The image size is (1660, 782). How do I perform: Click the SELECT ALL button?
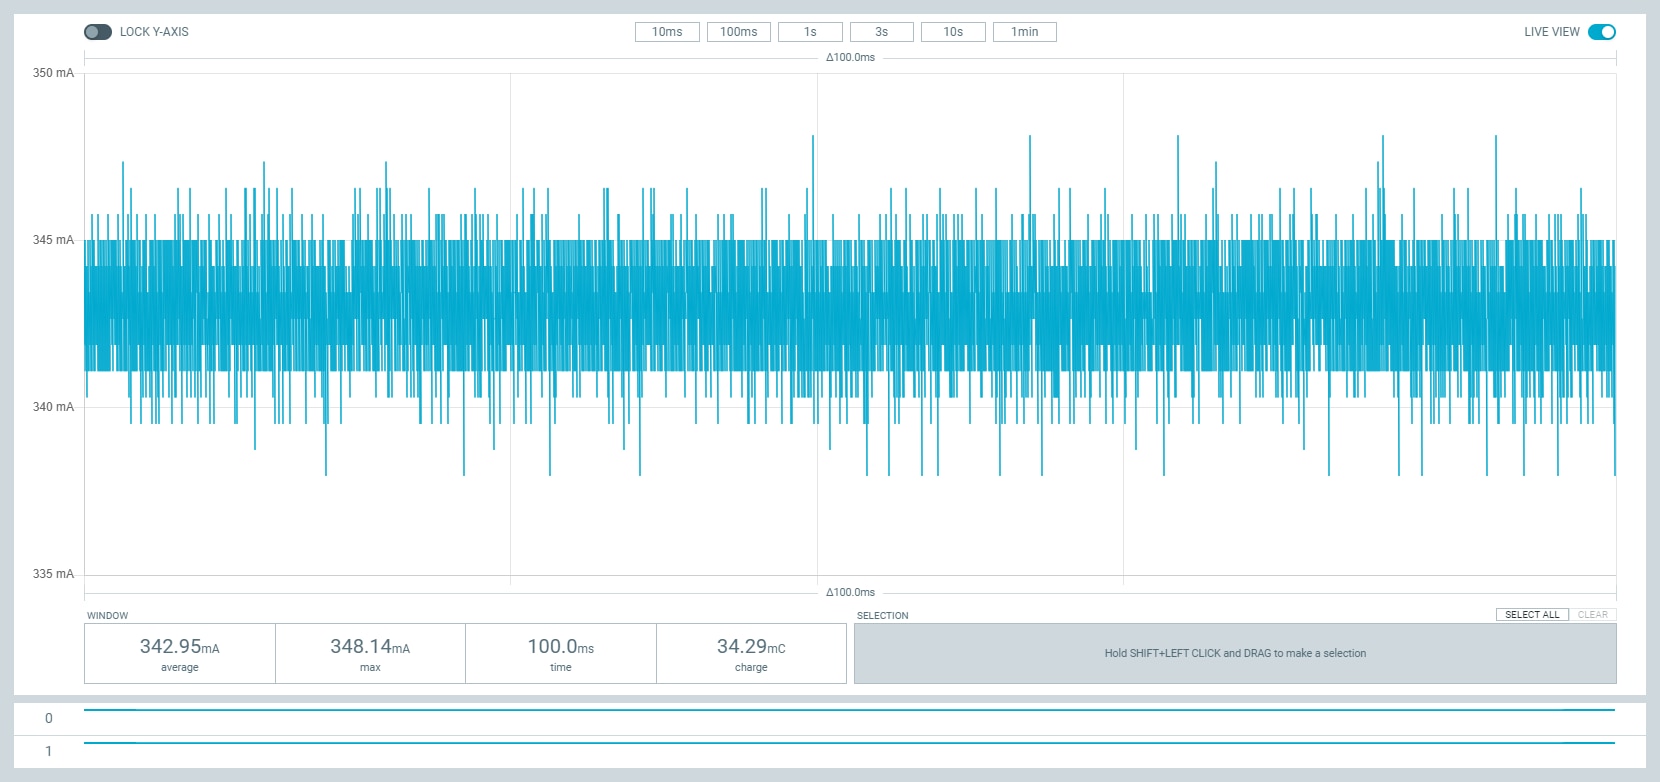click(x=1532, y=615)
